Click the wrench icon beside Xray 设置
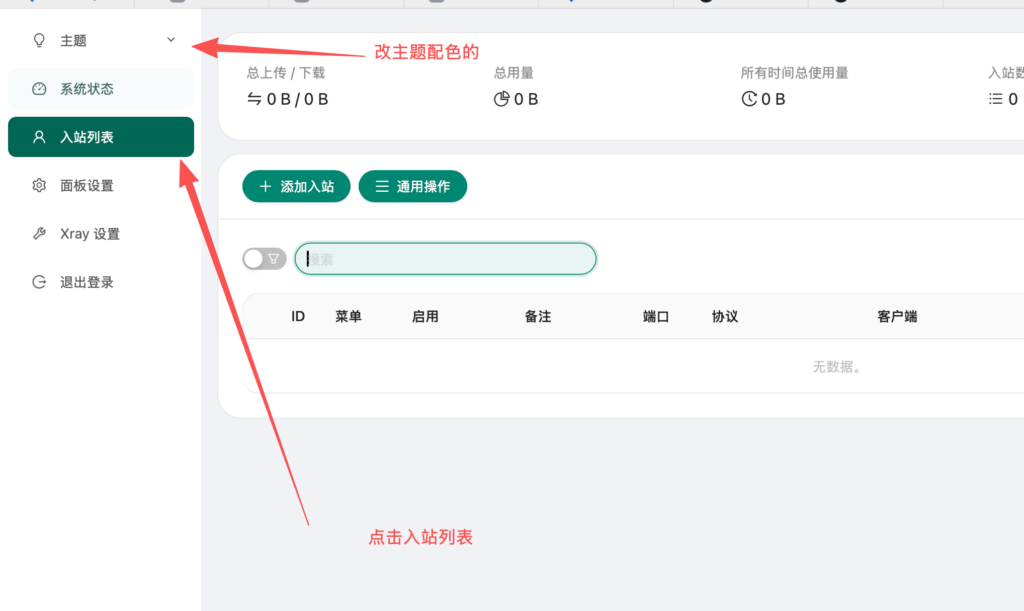 pos(39,234)
